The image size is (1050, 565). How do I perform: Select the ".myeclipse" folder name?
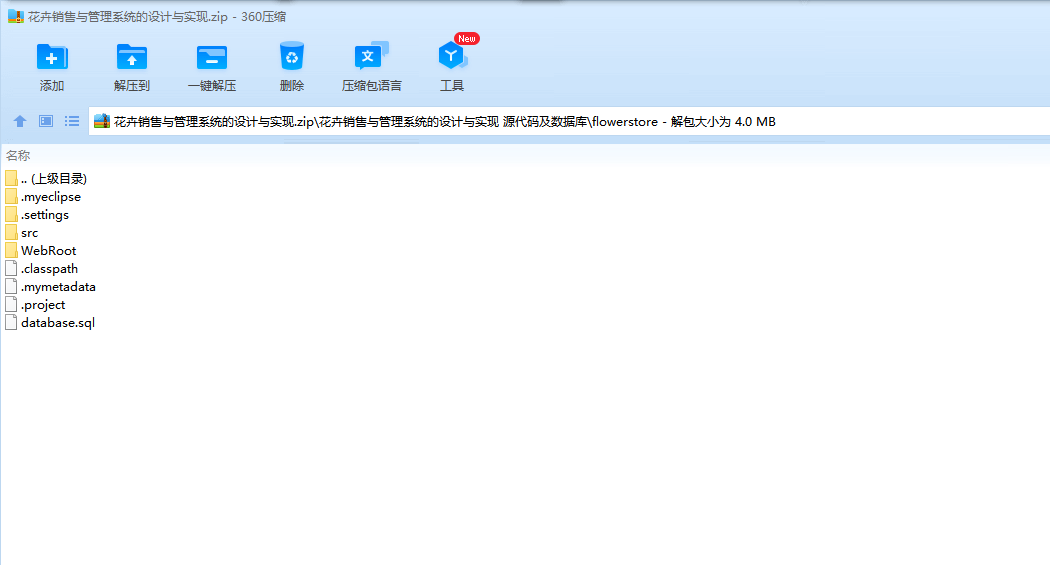coord(51,197)
